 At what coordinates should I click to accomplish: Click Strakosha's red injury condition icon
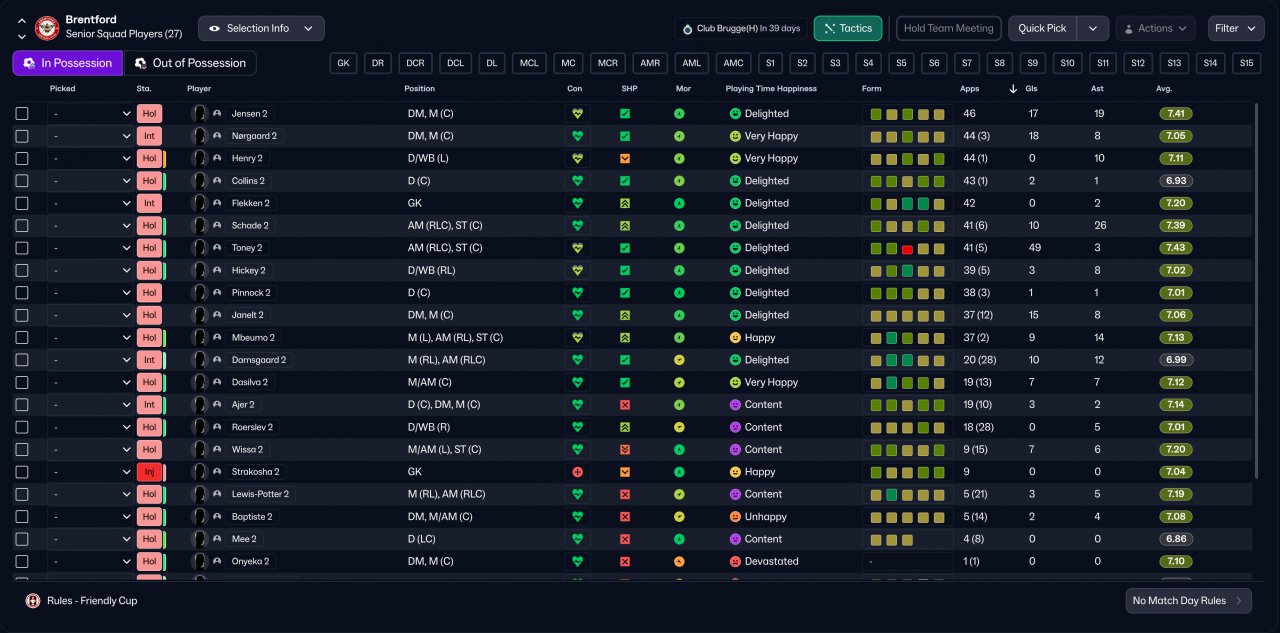577,472
